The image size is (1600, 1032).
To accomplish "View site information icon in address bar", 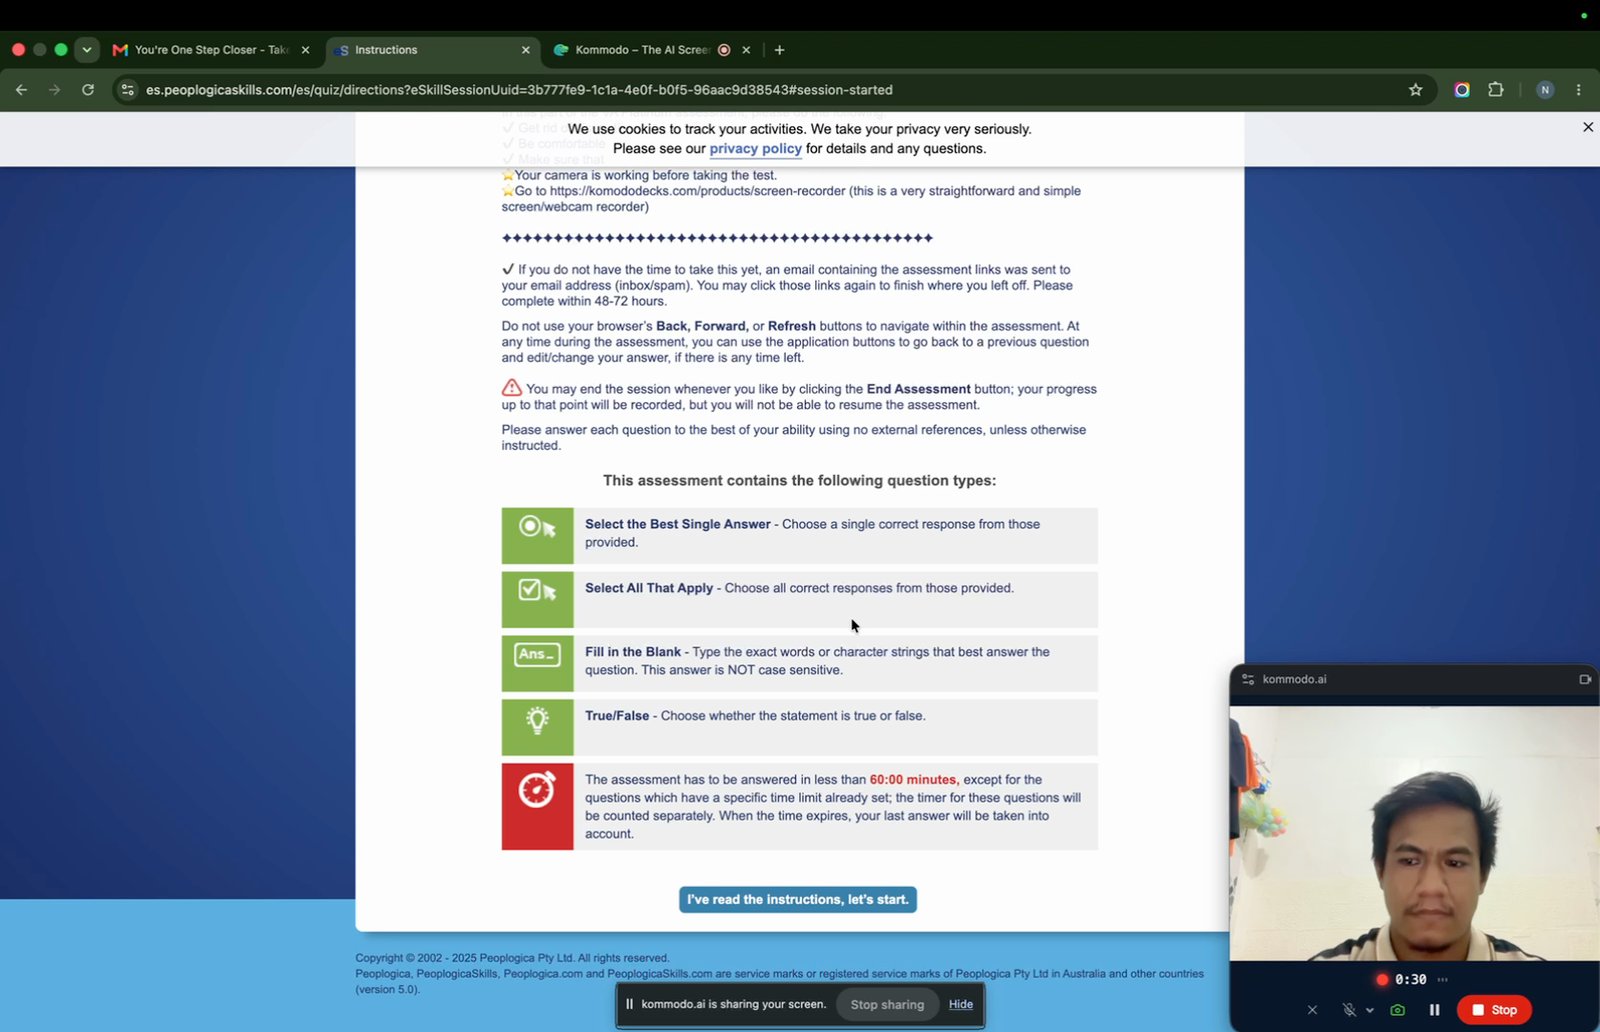I will (127, 90).
